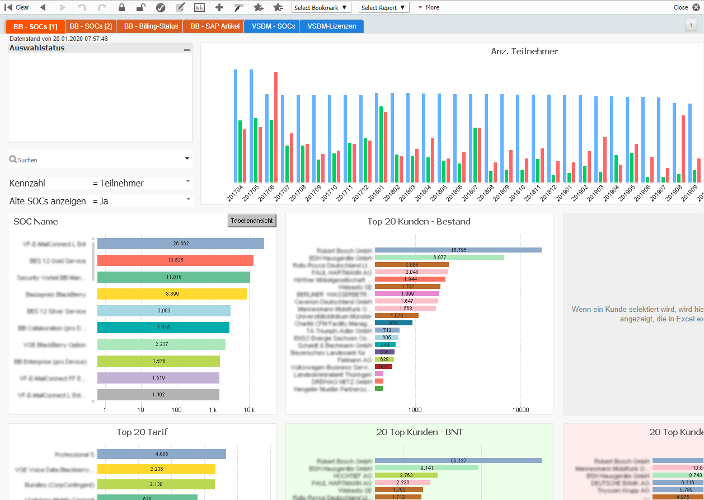Viewport: 704px width, 500px height.
Task: Select the red BES 12 Gold Service bar
Action: pos(175,260)
